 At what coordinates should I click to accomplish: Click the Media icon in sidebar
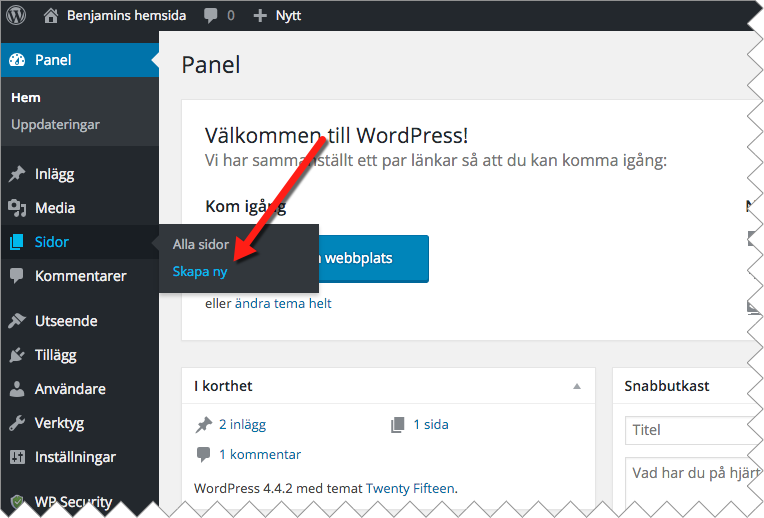(17, 208)
